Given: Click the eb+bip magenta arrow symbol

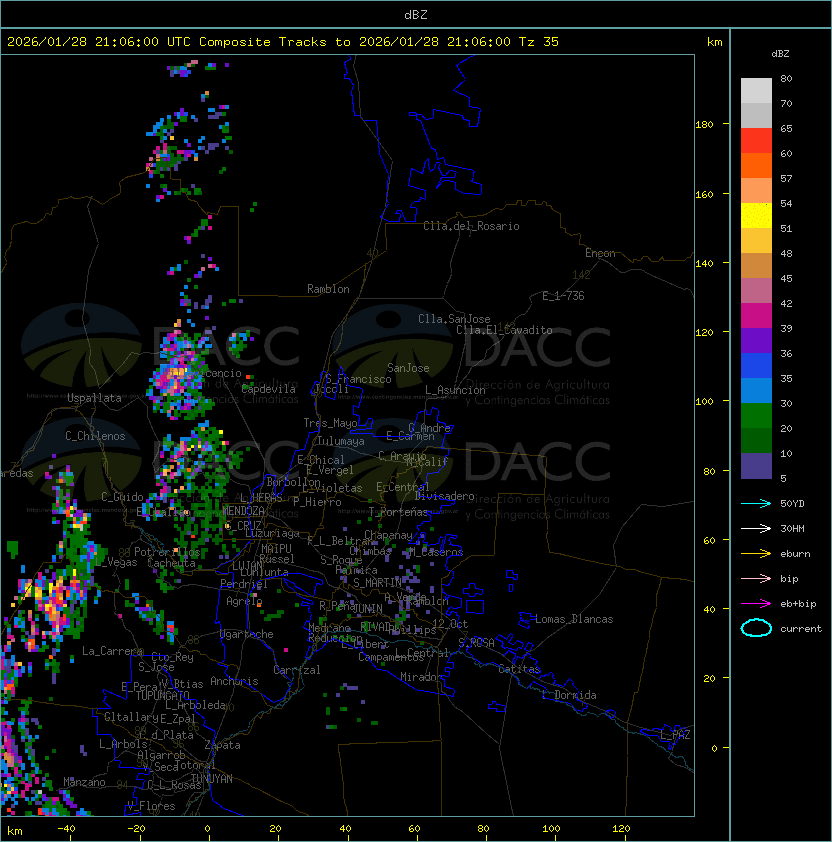Looking at the screenshot, I should click(756, 603).
